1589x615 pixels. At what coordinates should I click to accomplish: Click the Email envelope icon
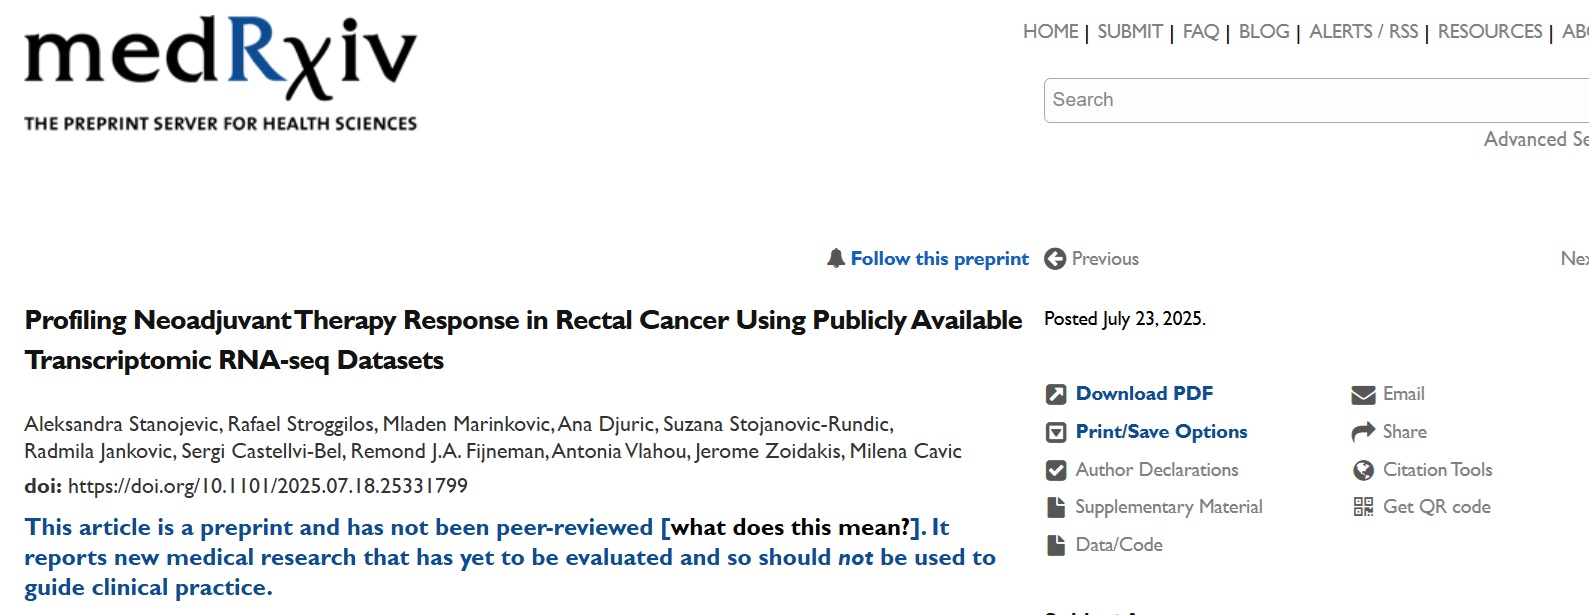(x=1363, y=395)
